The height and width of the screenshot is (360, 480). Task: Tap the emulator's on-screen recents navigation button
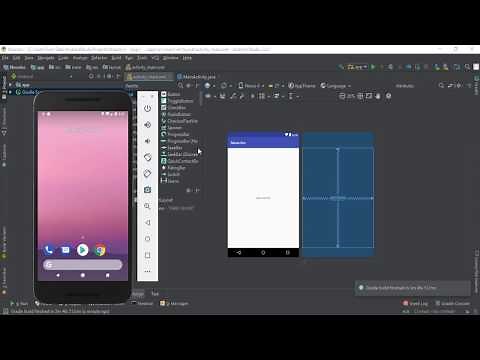[107, 275]
